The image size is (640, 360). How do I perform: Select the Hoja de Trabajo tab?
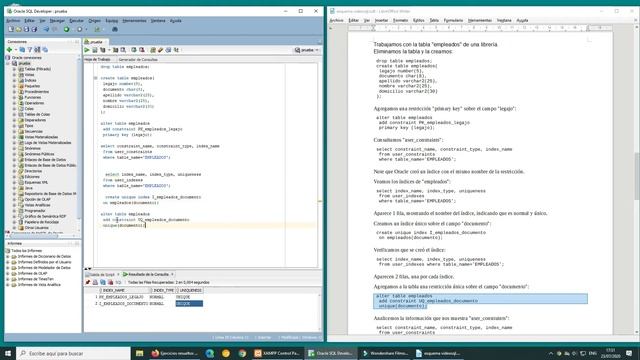tap(98, 60)
